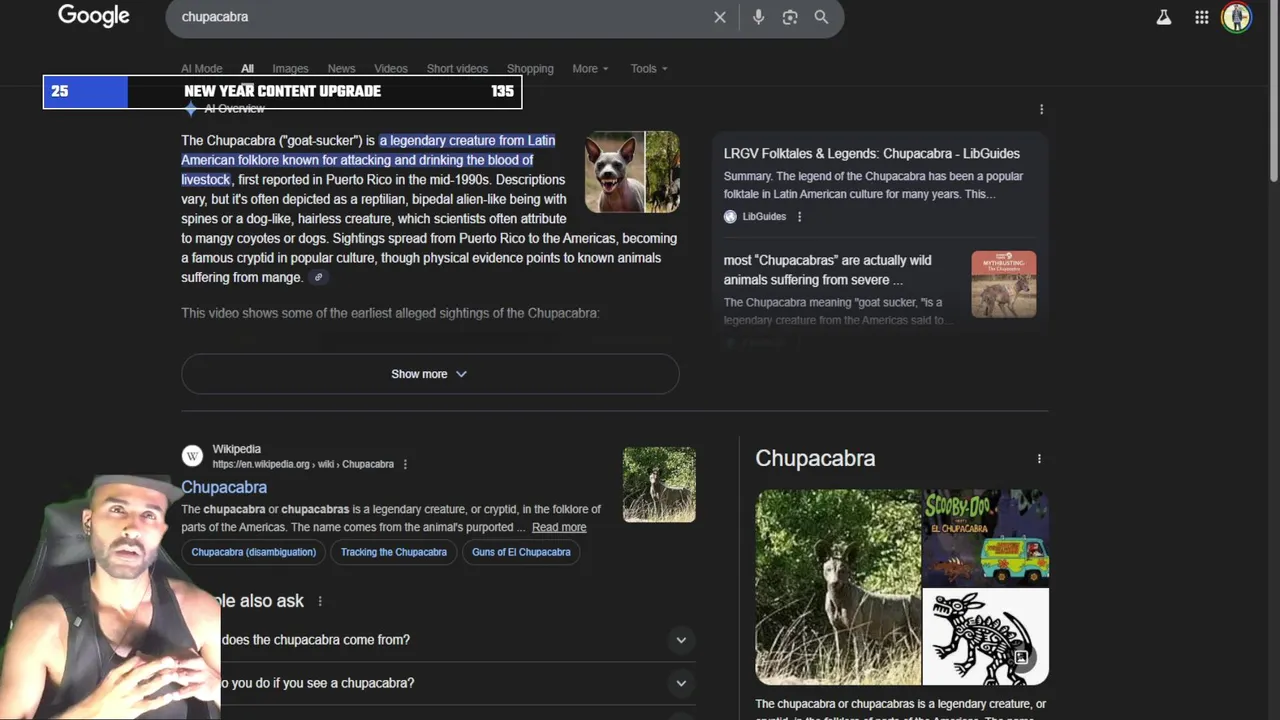Screen dimensions: 1280x720
Task: Open the large chupacabra photo in knowledge panel
Action: coord(838,587)
